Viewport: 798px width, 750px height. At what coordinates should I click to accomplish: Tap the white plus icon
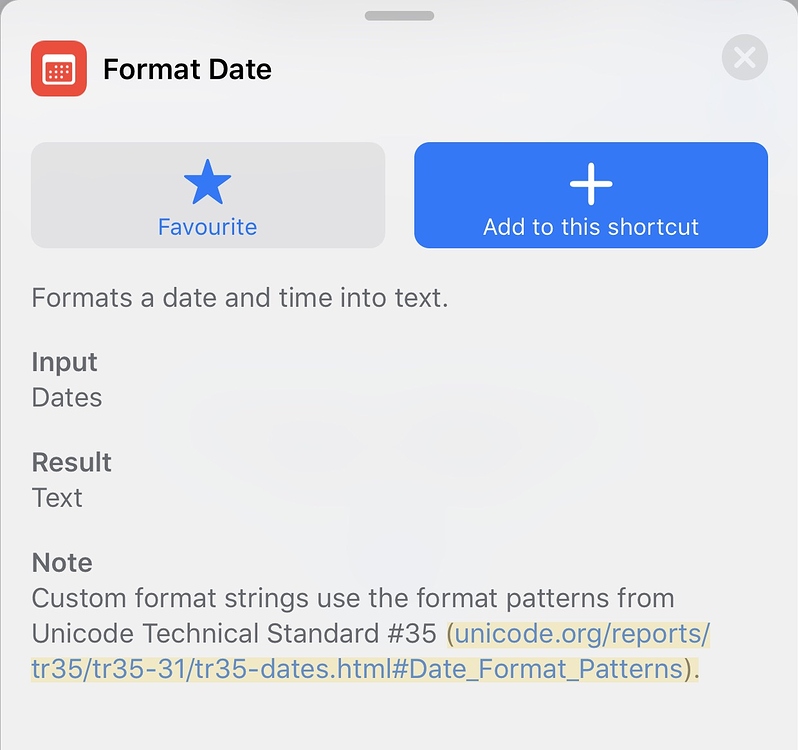pyautogui.click(x=591, y=184)
